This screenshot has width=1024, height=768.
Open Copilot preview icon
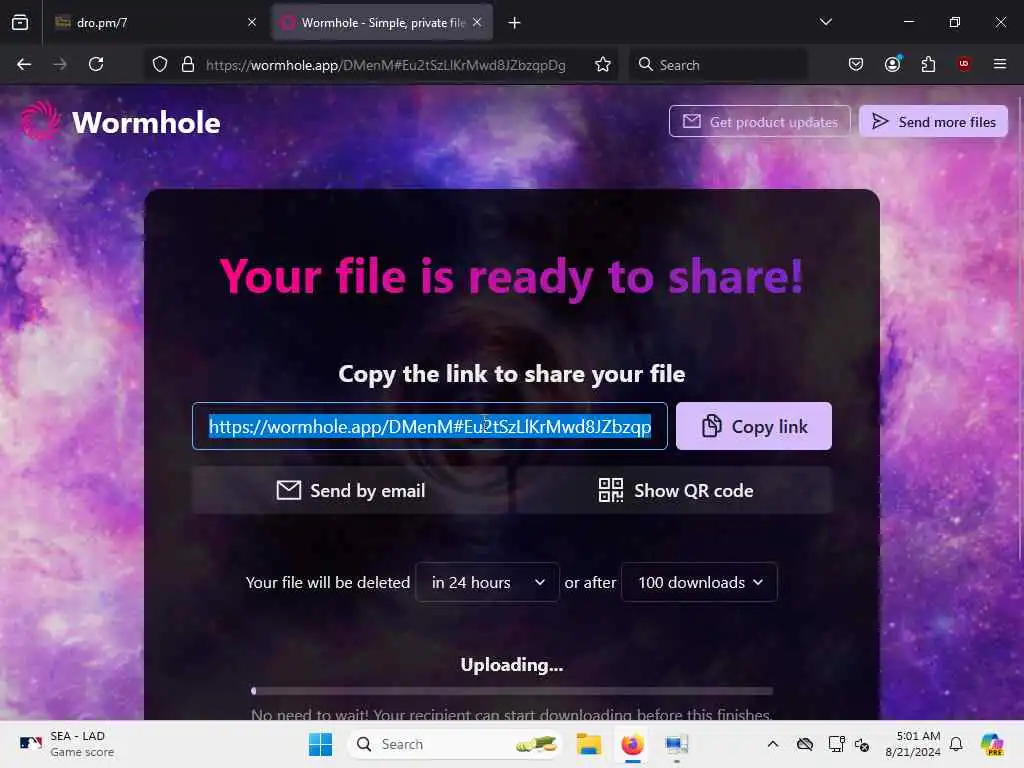pyautogui.click(x=992, y=744)
